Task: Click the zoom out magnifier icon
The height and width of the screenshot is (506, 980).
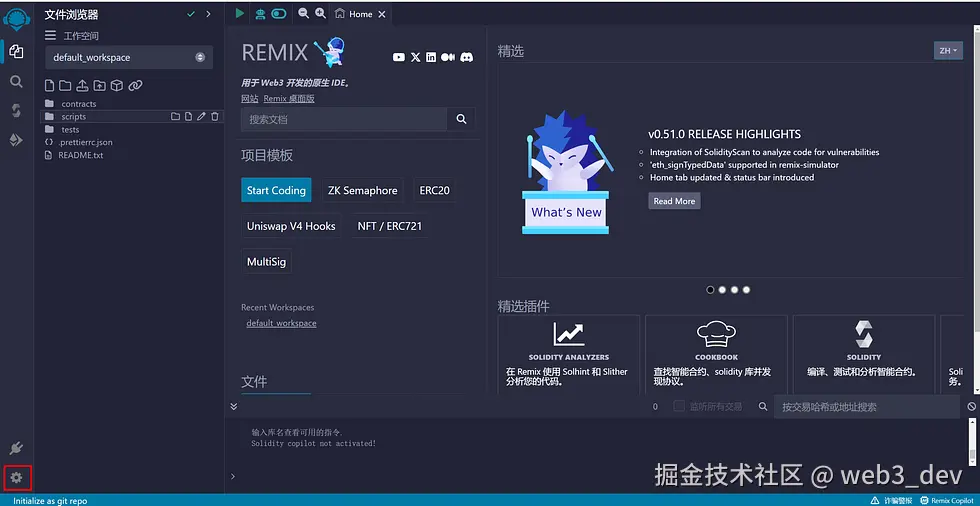Action: pos(303,13)
